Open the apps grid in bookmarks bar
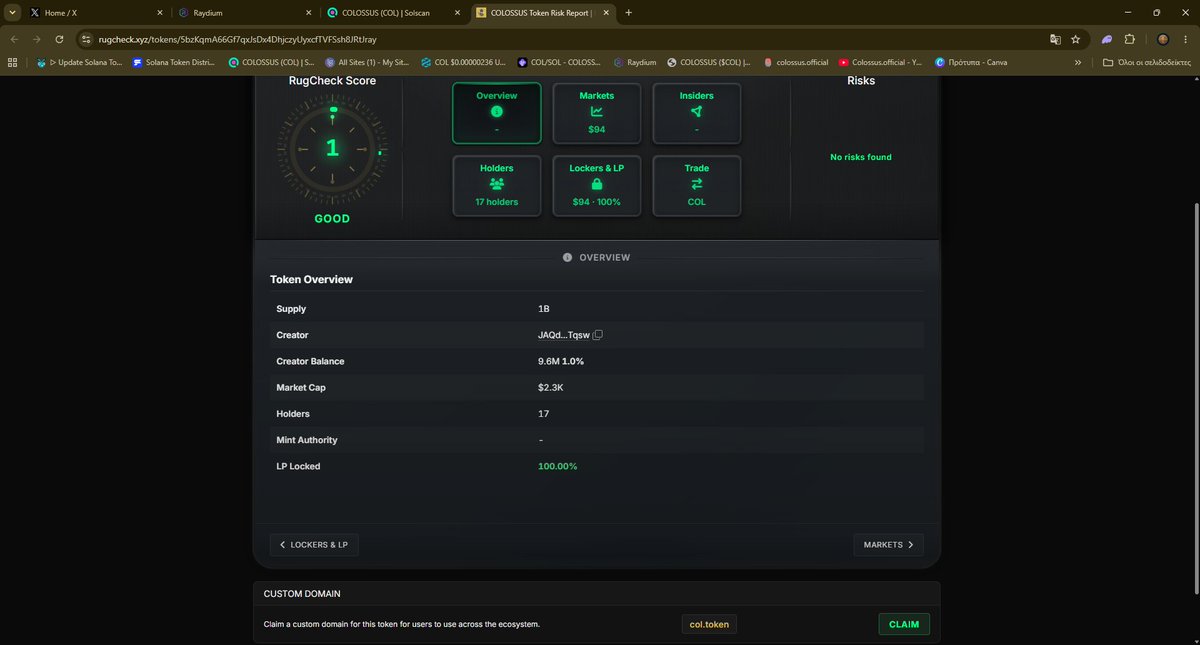This screenshot has width=1200, height=645. point(13,62)
